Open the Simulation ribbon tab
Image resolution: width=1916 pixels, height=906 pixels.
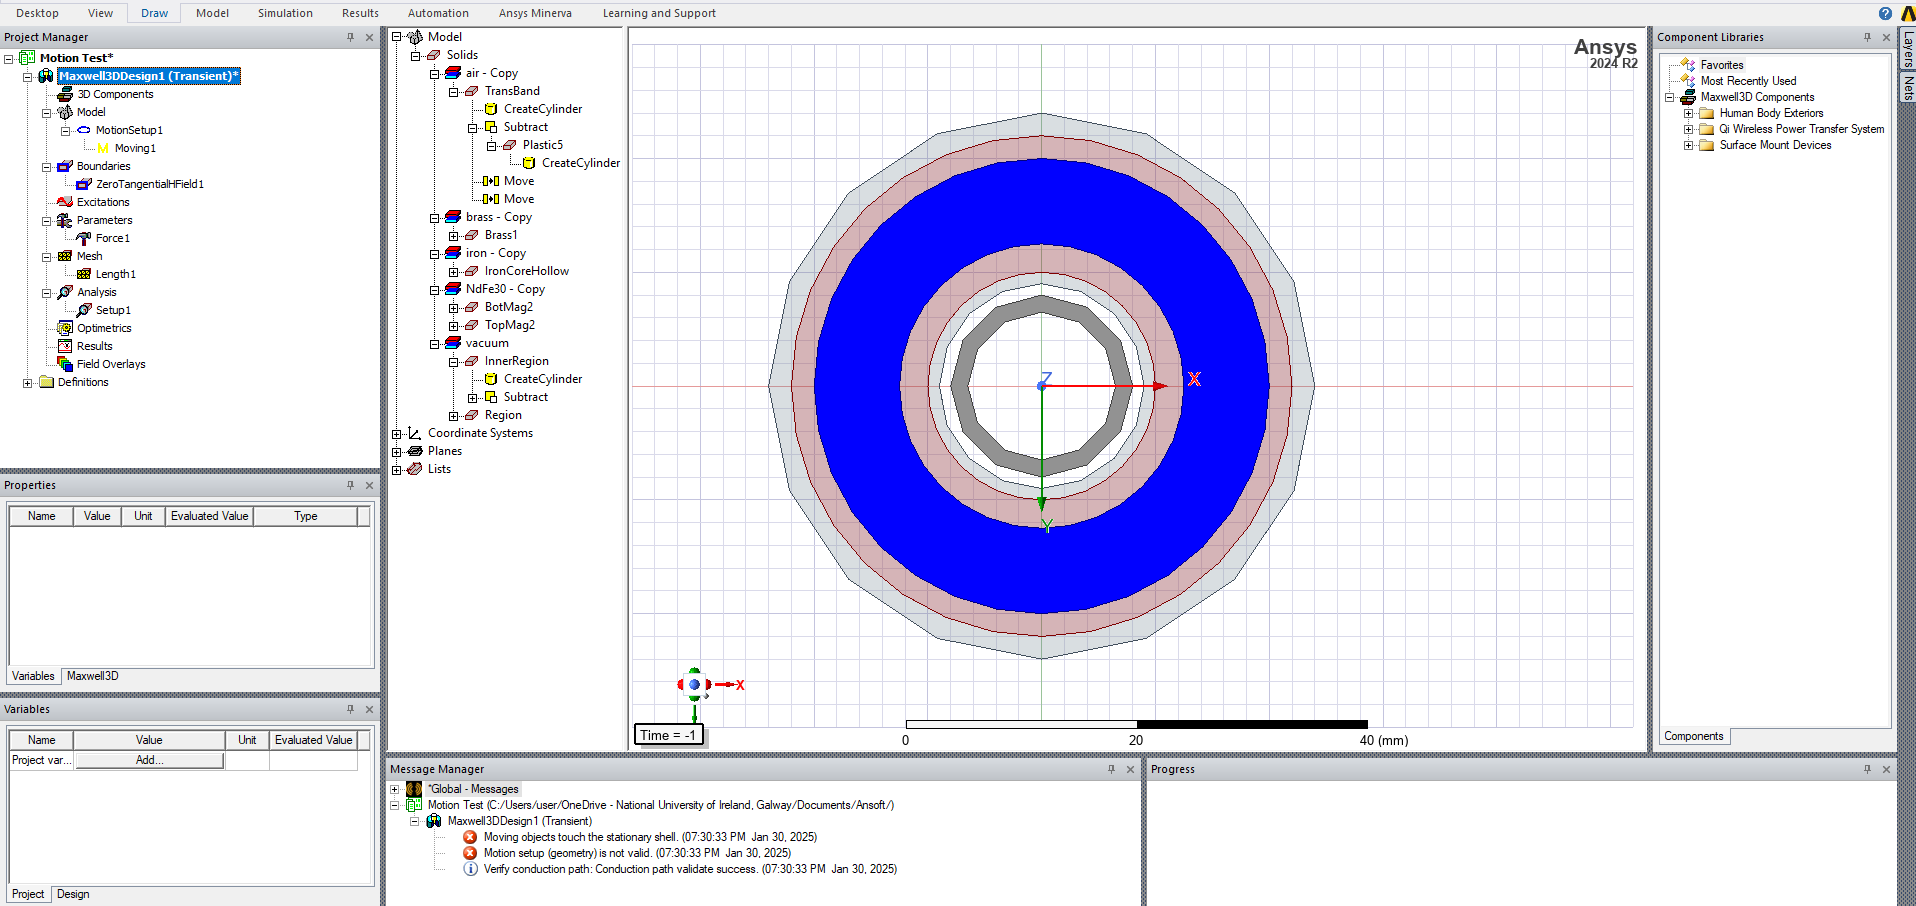[x=285, y=13]
